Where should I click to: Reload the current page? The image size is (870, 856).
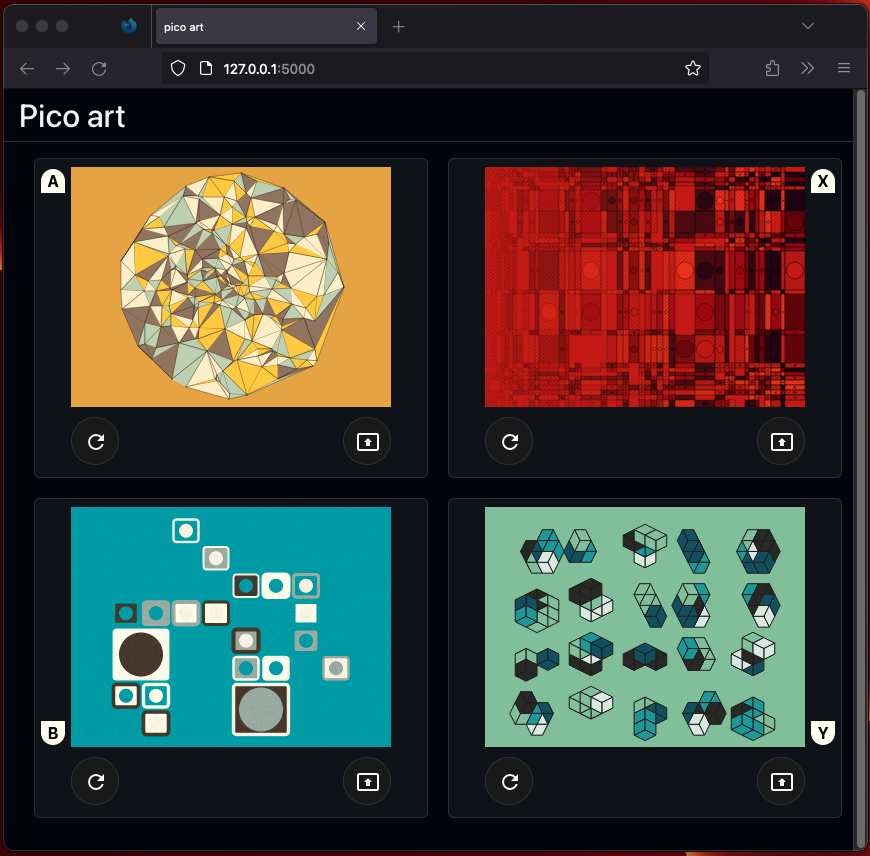pos(99,69)
